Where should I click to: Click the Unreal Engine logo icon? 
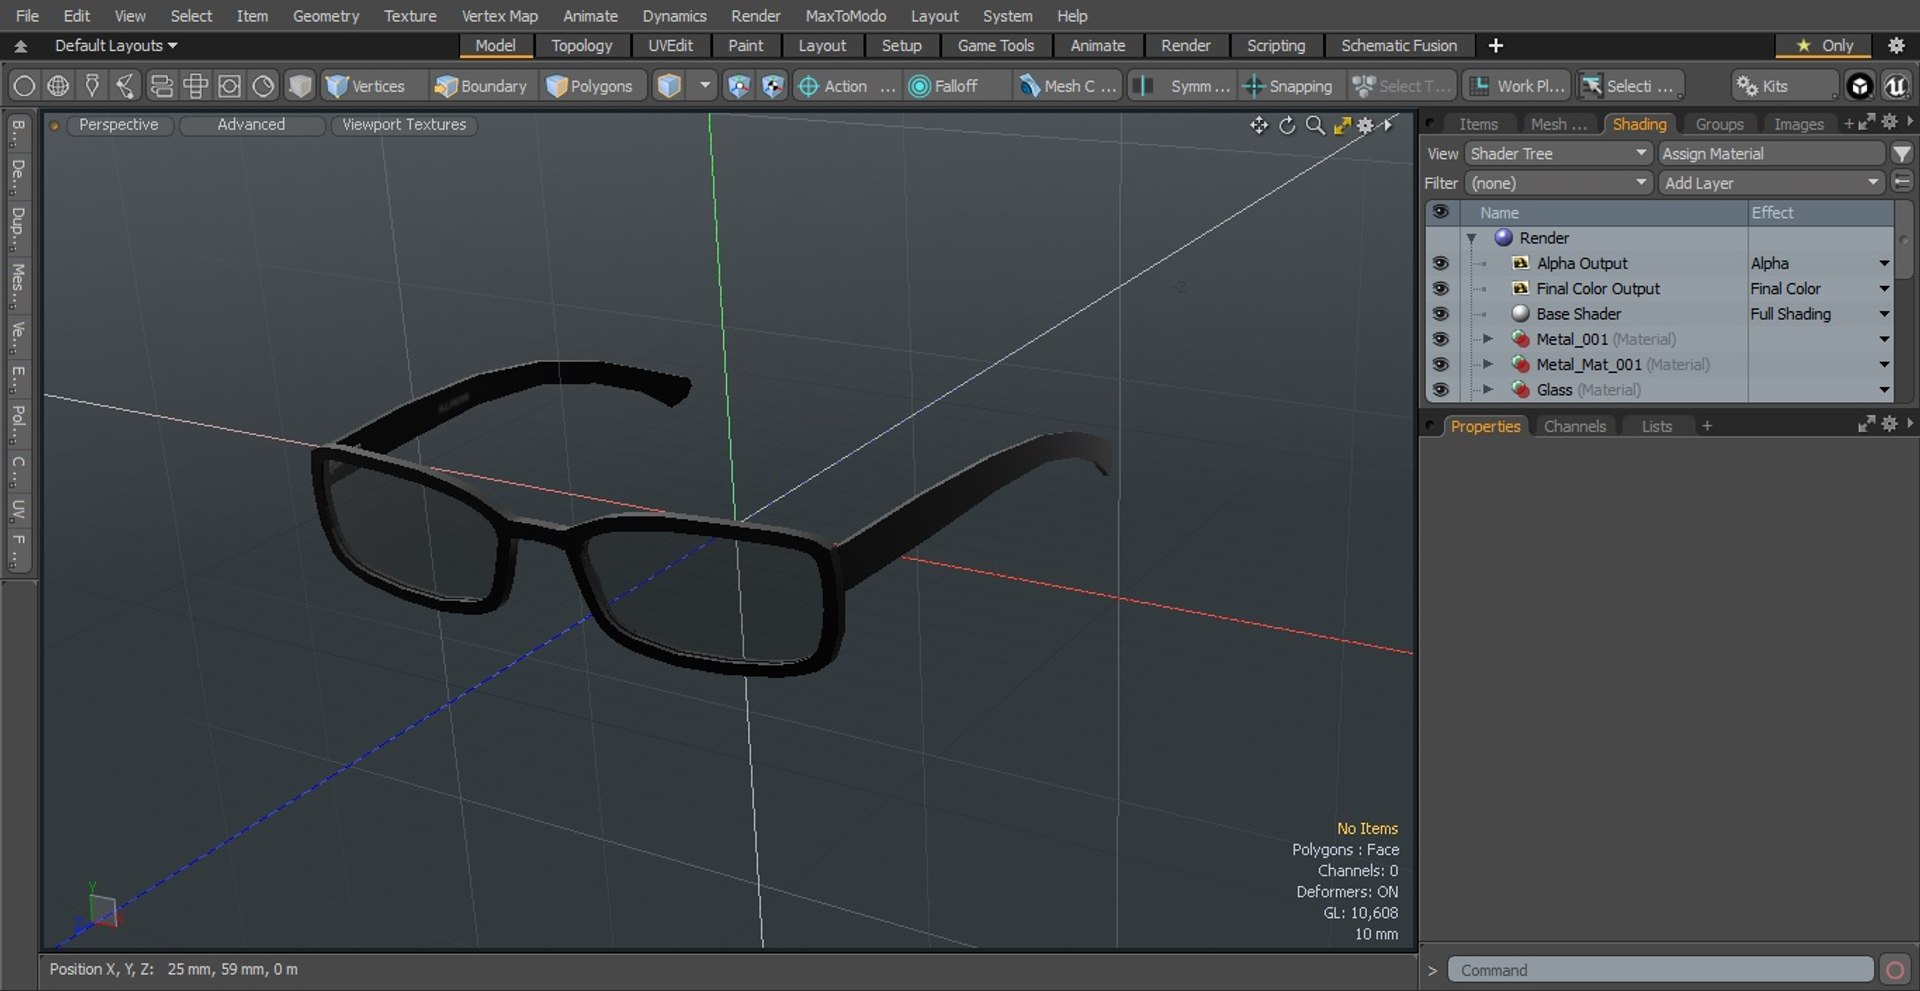pos(1895,86)
